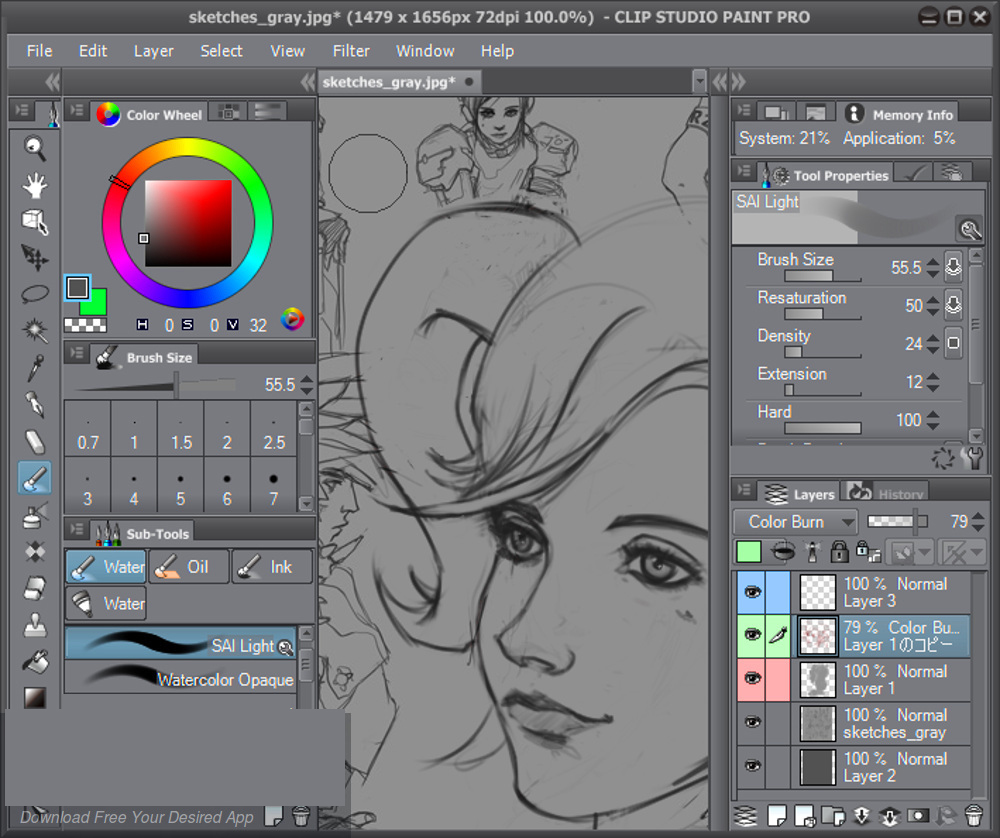Adjust the layer opacity slider
This screenshot has height=838, width=1000.
point(897,522)
